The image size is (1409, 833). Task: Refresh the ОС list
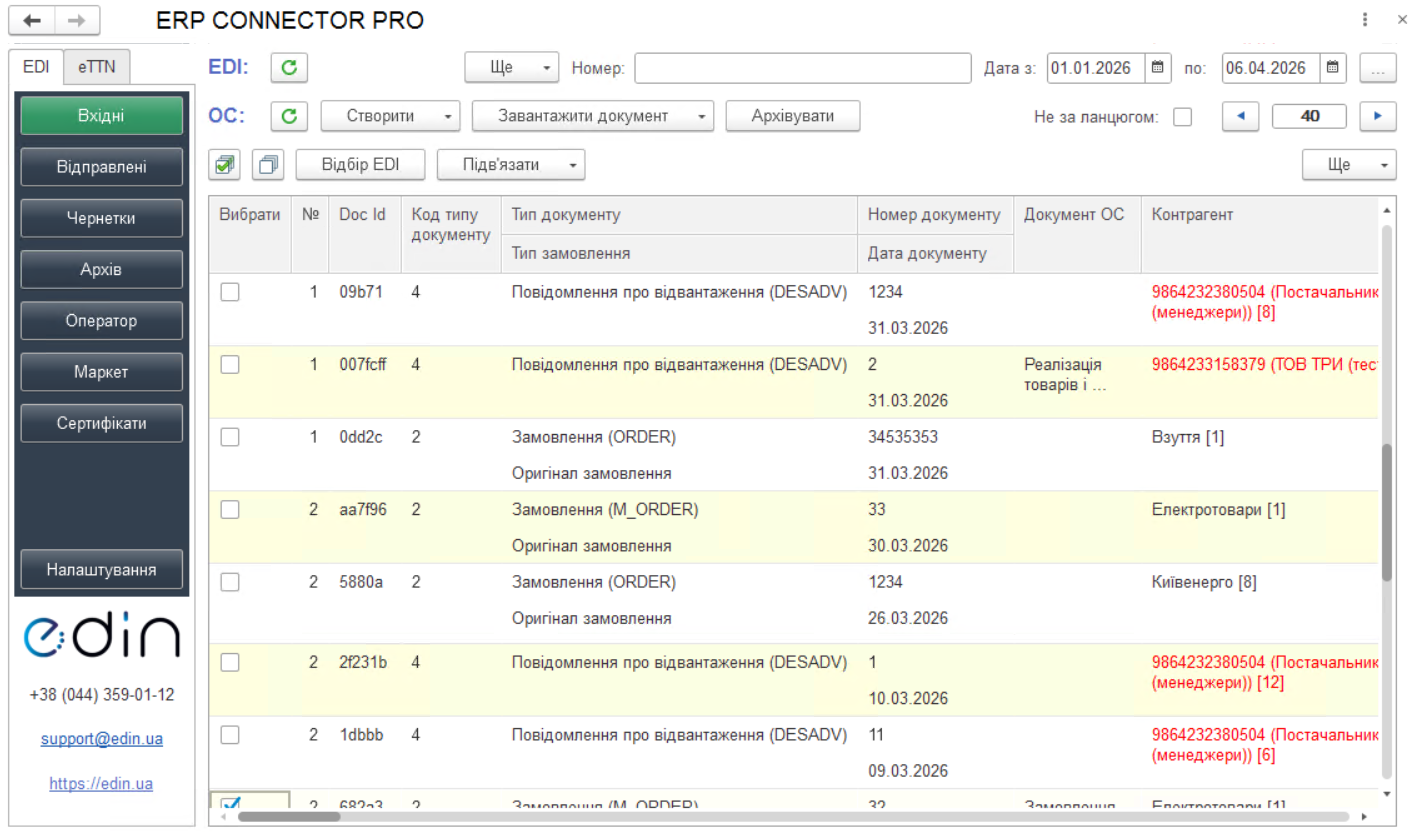pyautogui.click(x=289, y=116)
